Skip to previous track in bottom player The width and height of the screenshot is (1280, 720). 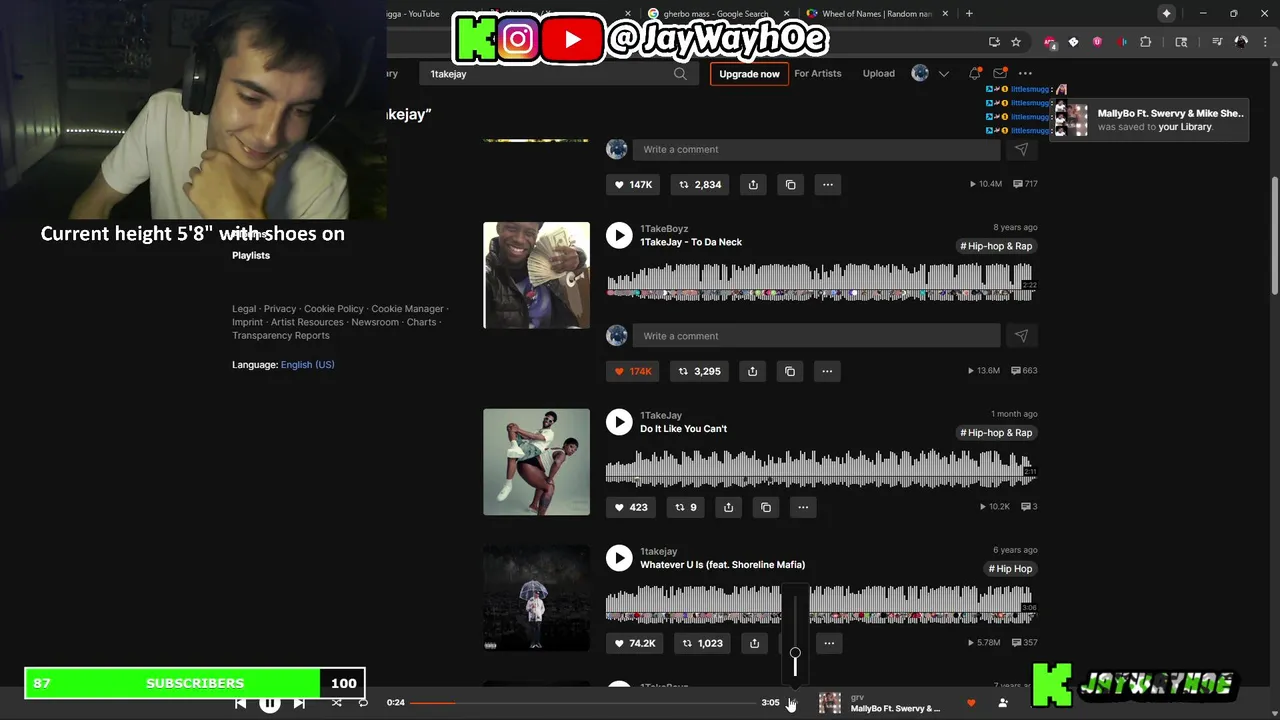[x=241, y=703]
